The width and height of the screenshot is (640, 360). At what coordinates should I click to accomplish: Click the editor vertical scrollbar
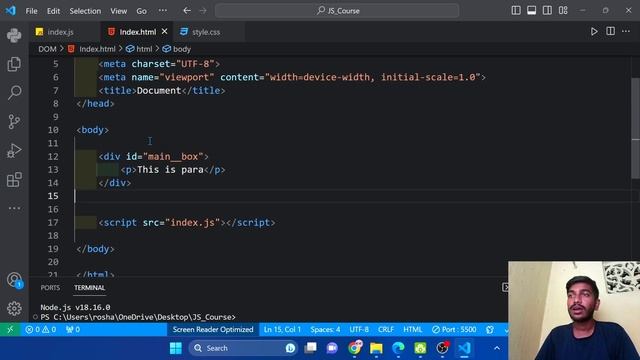[x=636, y=128]
